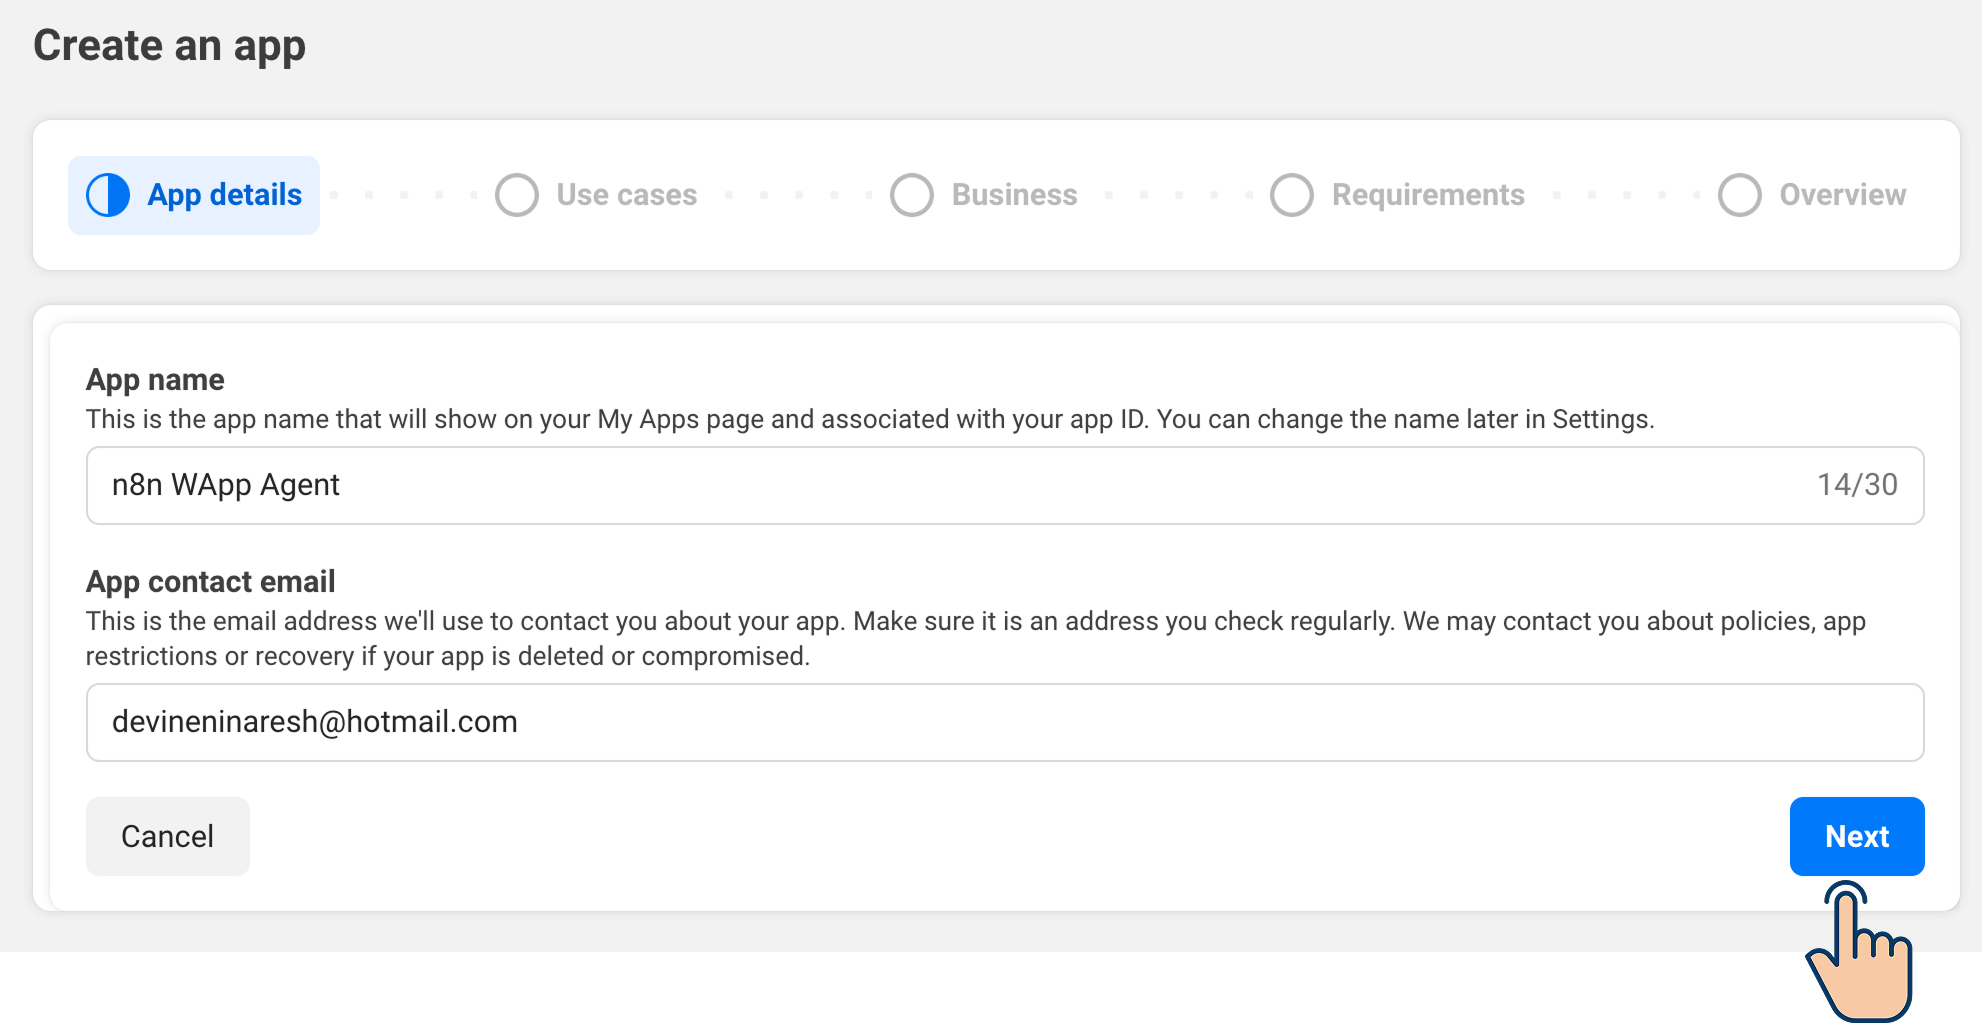
Task: Click the Business step circle
Action: [912, 195]
